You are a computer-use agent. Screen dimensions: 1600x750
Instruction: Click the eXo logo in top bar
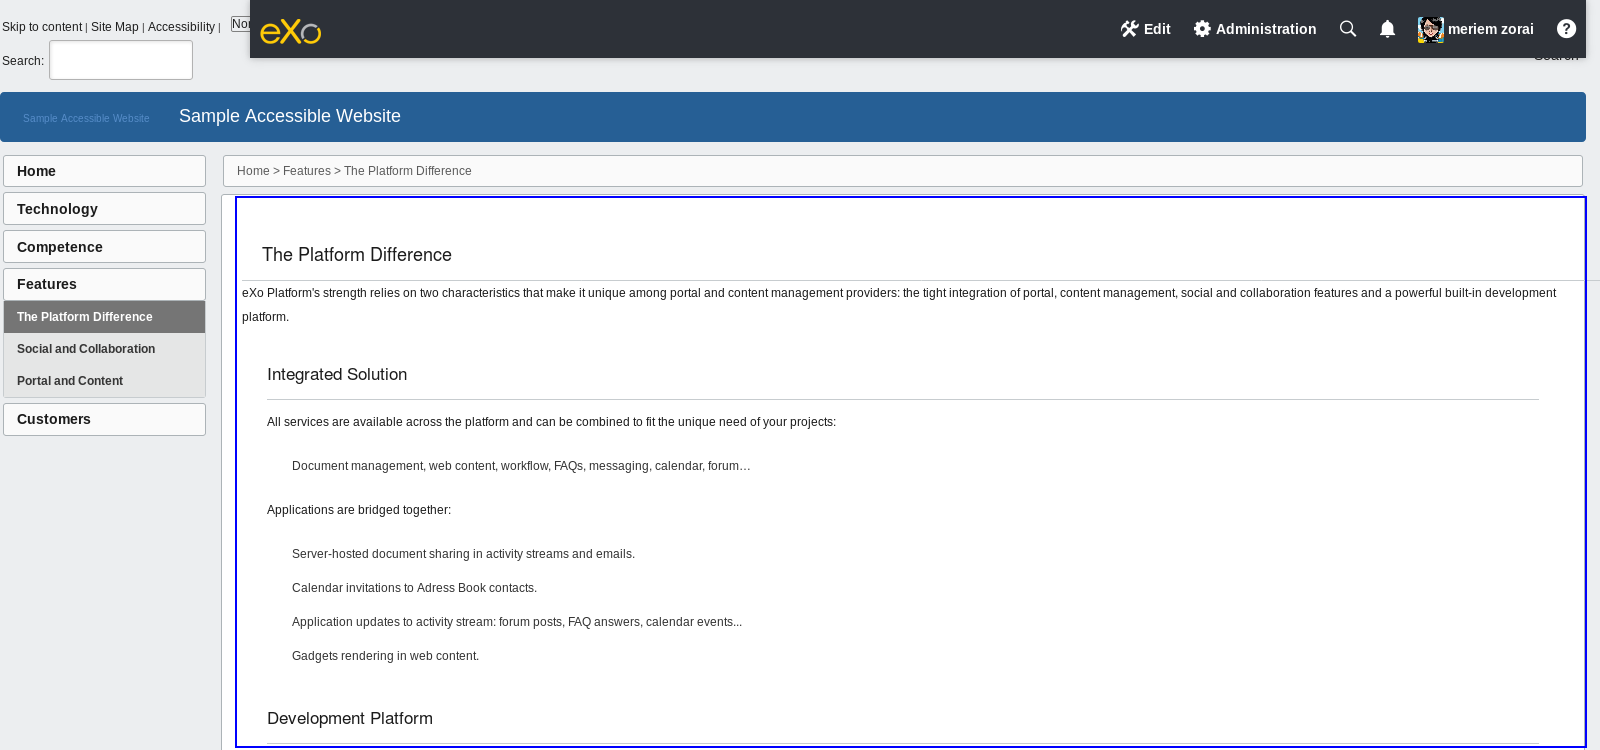pos(290,32)
